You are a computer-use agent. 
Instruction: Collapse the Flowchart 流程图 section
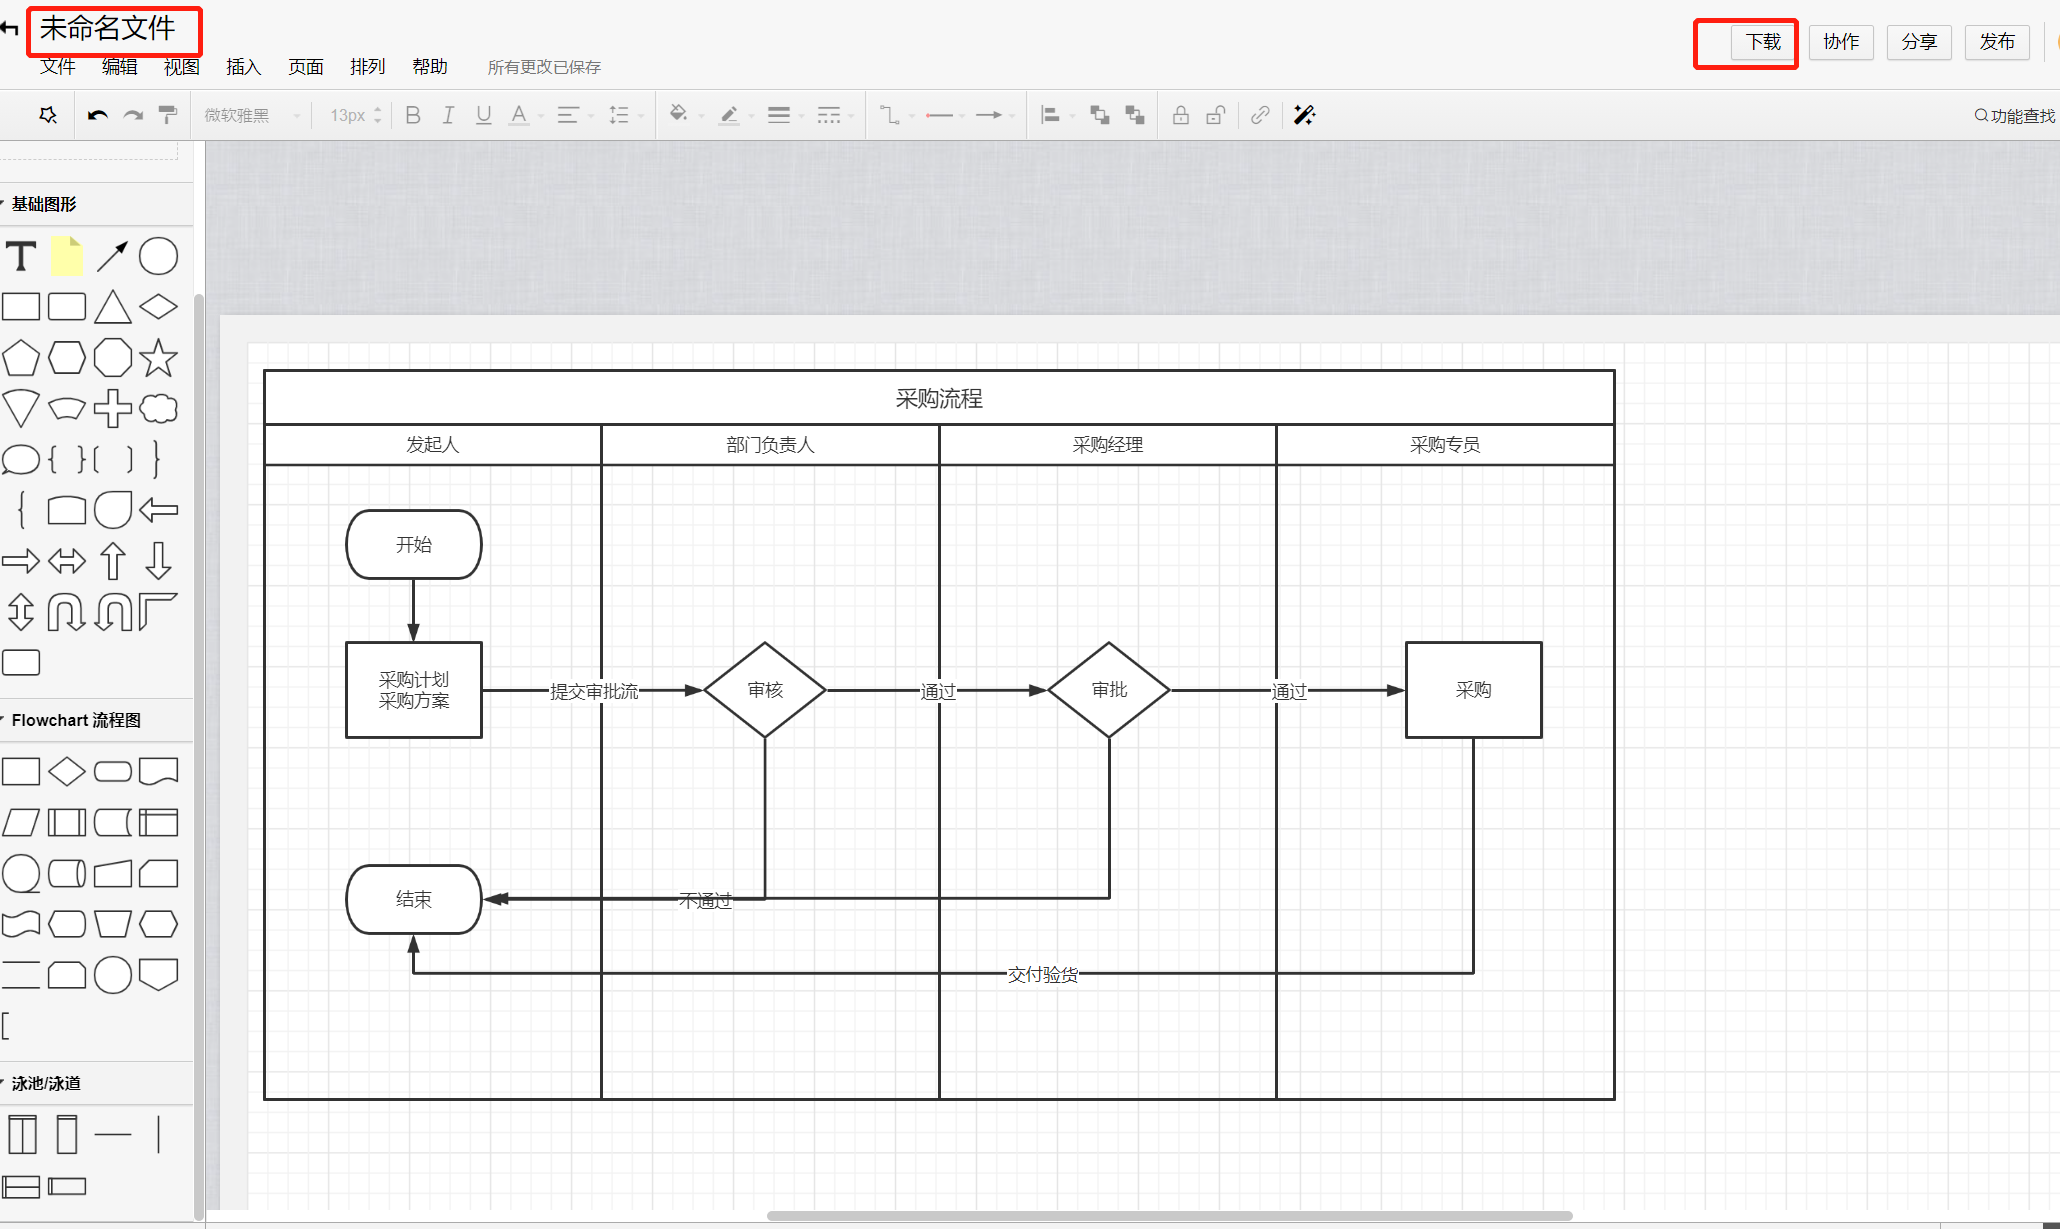75,720
